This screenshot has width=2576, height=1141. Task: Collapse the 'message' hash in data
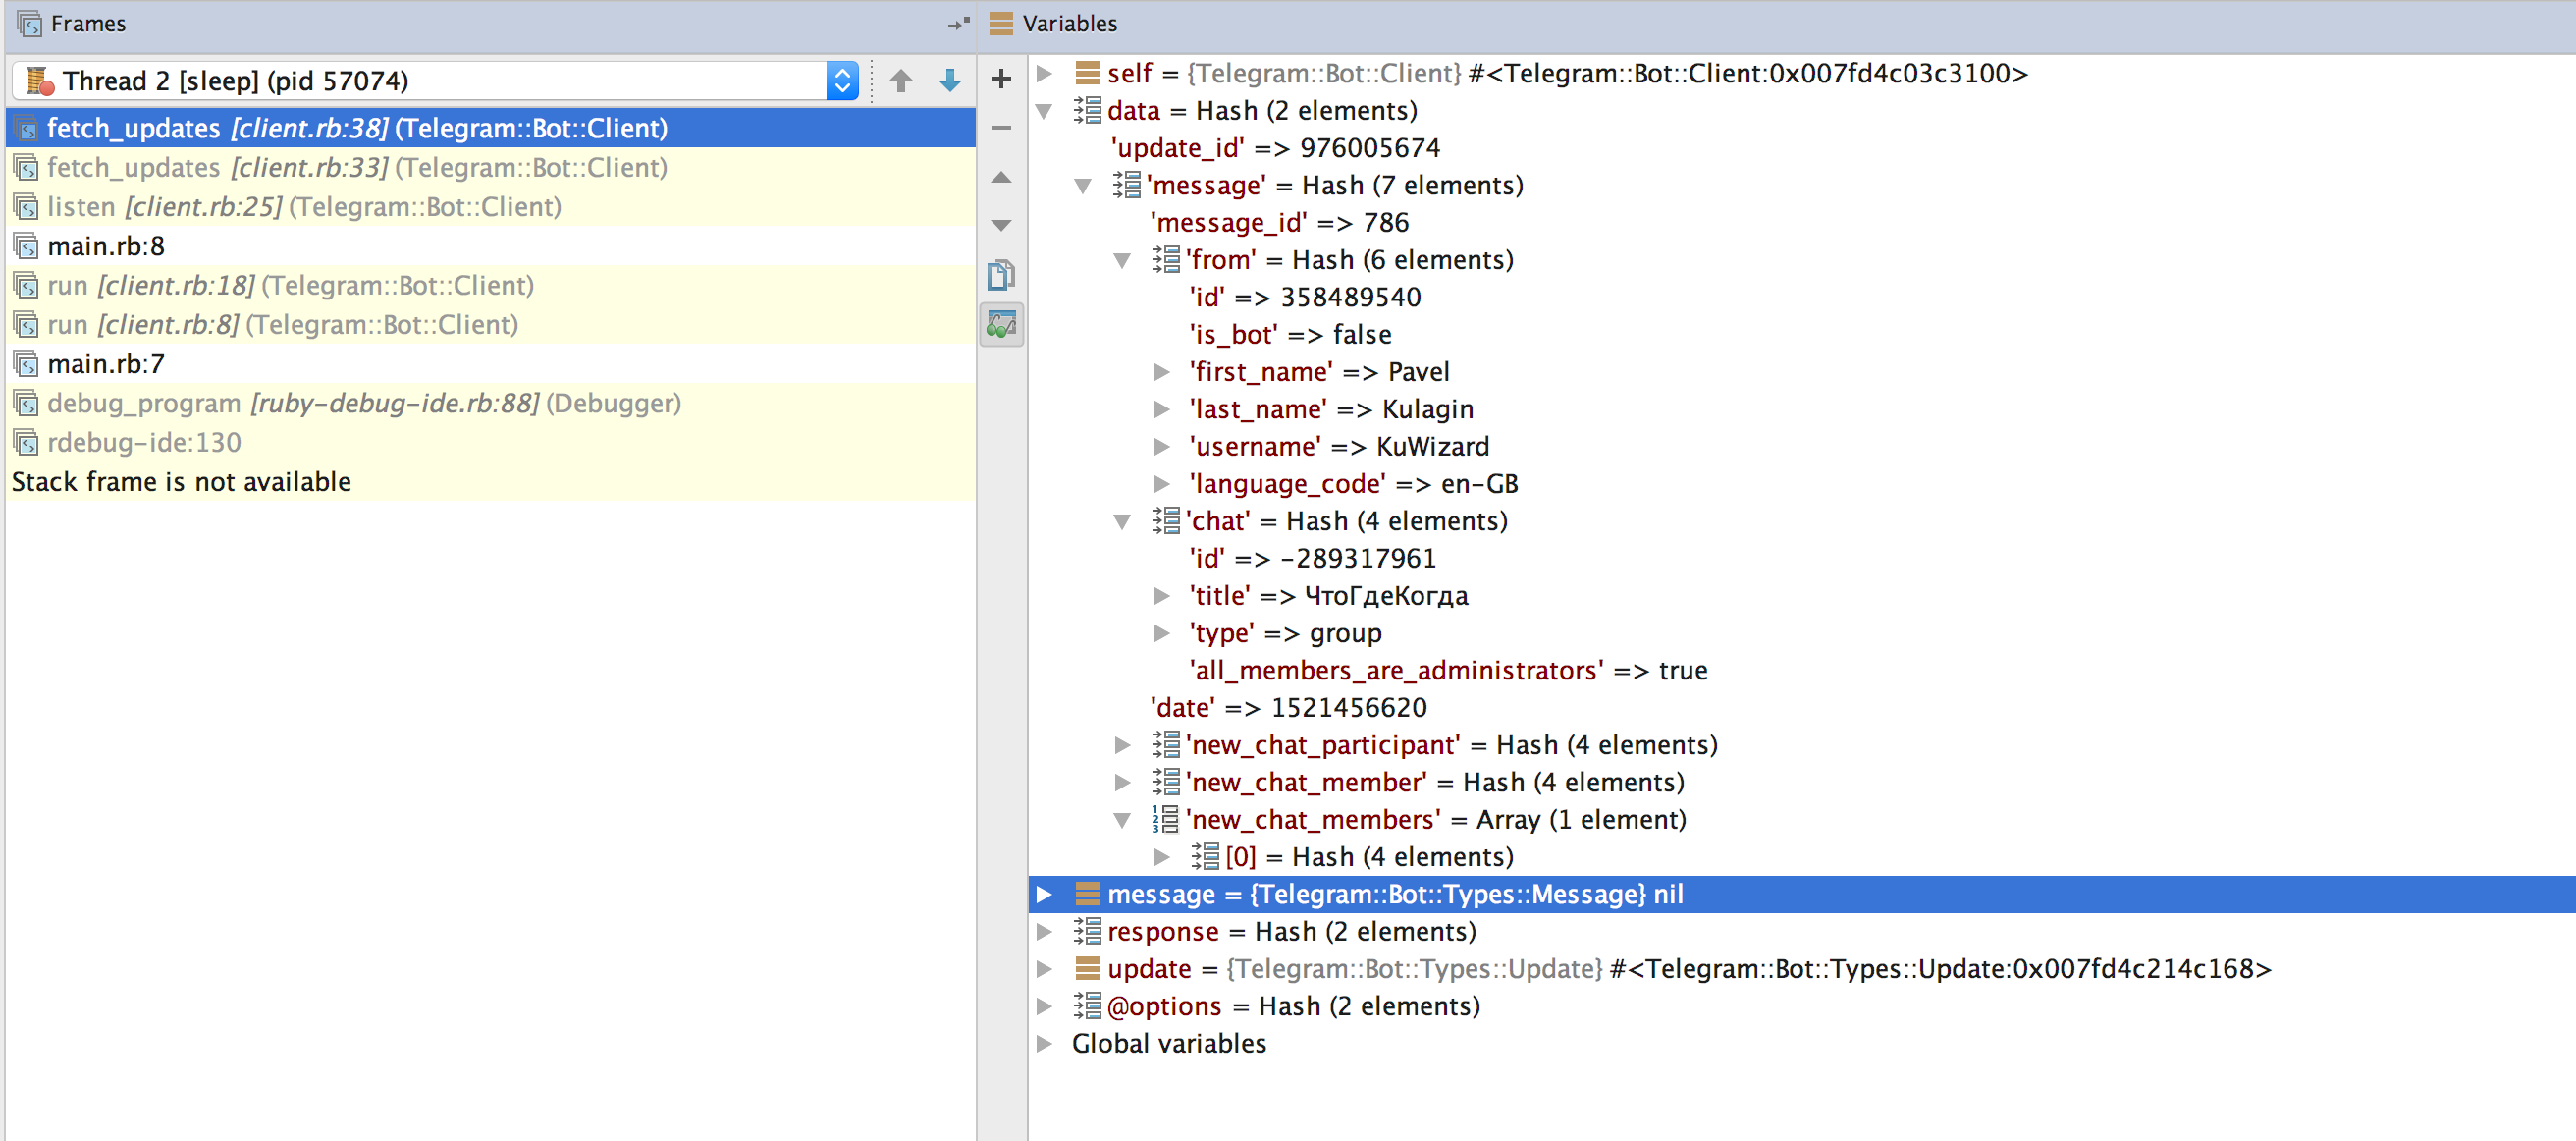click(1083, 185)
